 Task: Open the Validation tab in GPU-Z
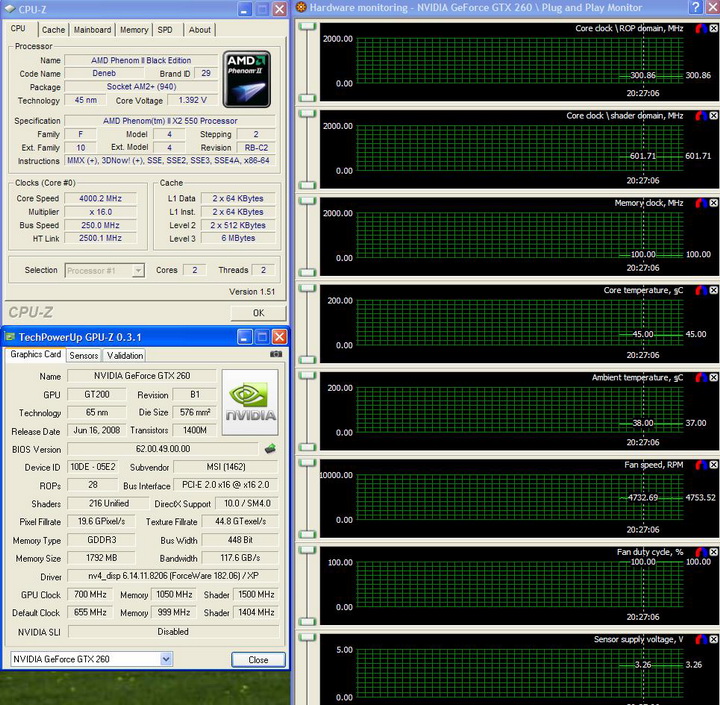125,355
